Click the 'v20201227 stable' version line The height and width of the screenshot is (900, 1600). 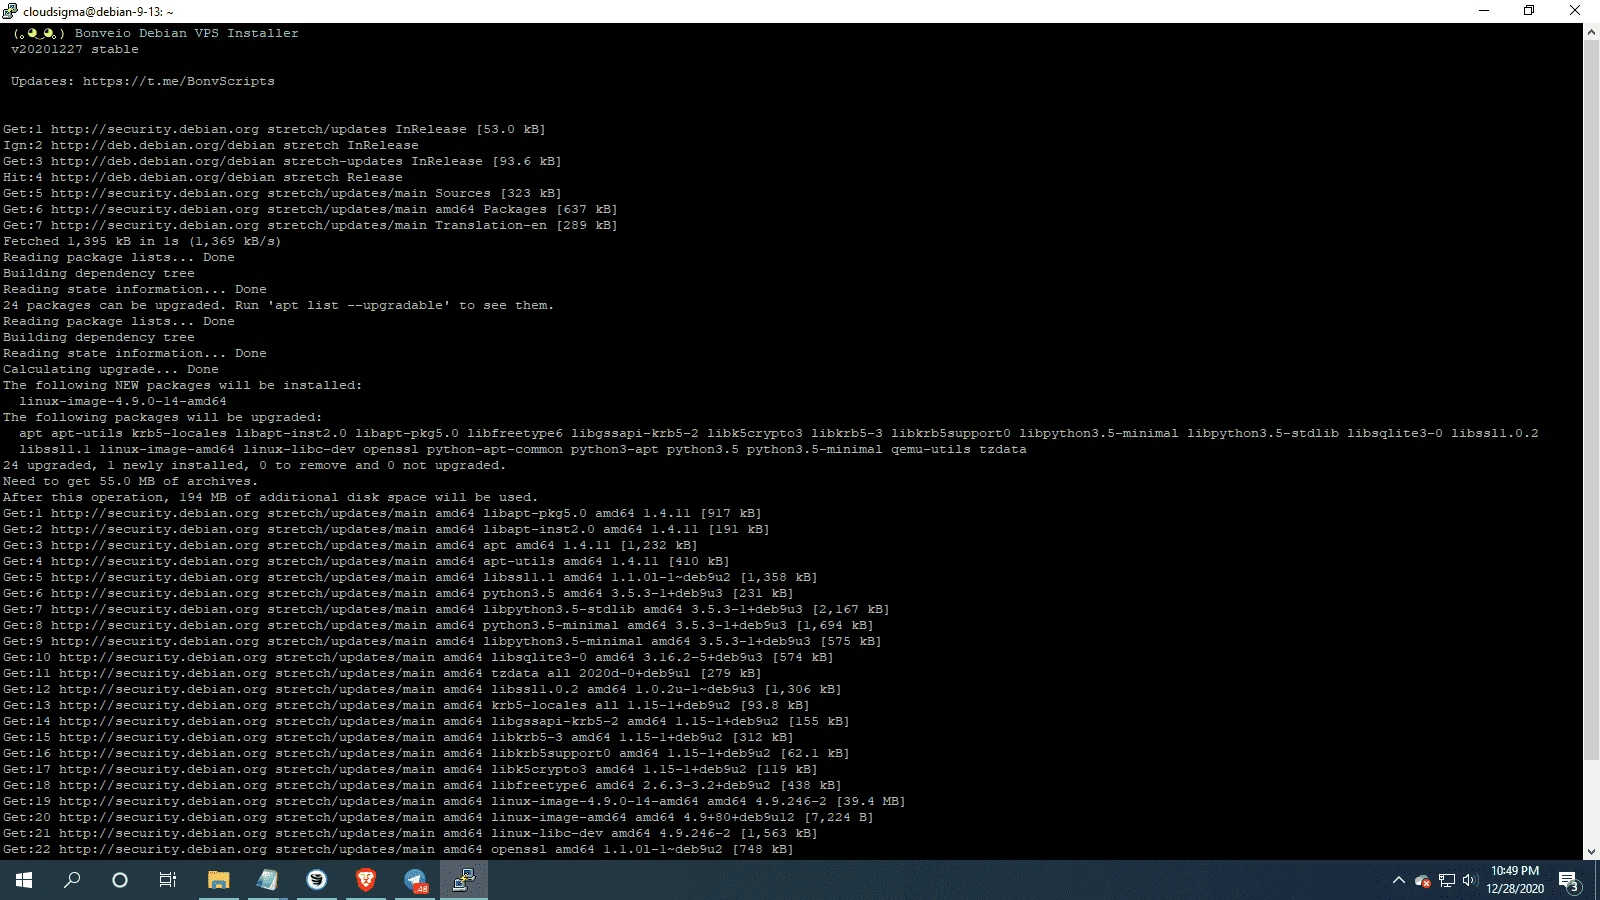[75, 49]
